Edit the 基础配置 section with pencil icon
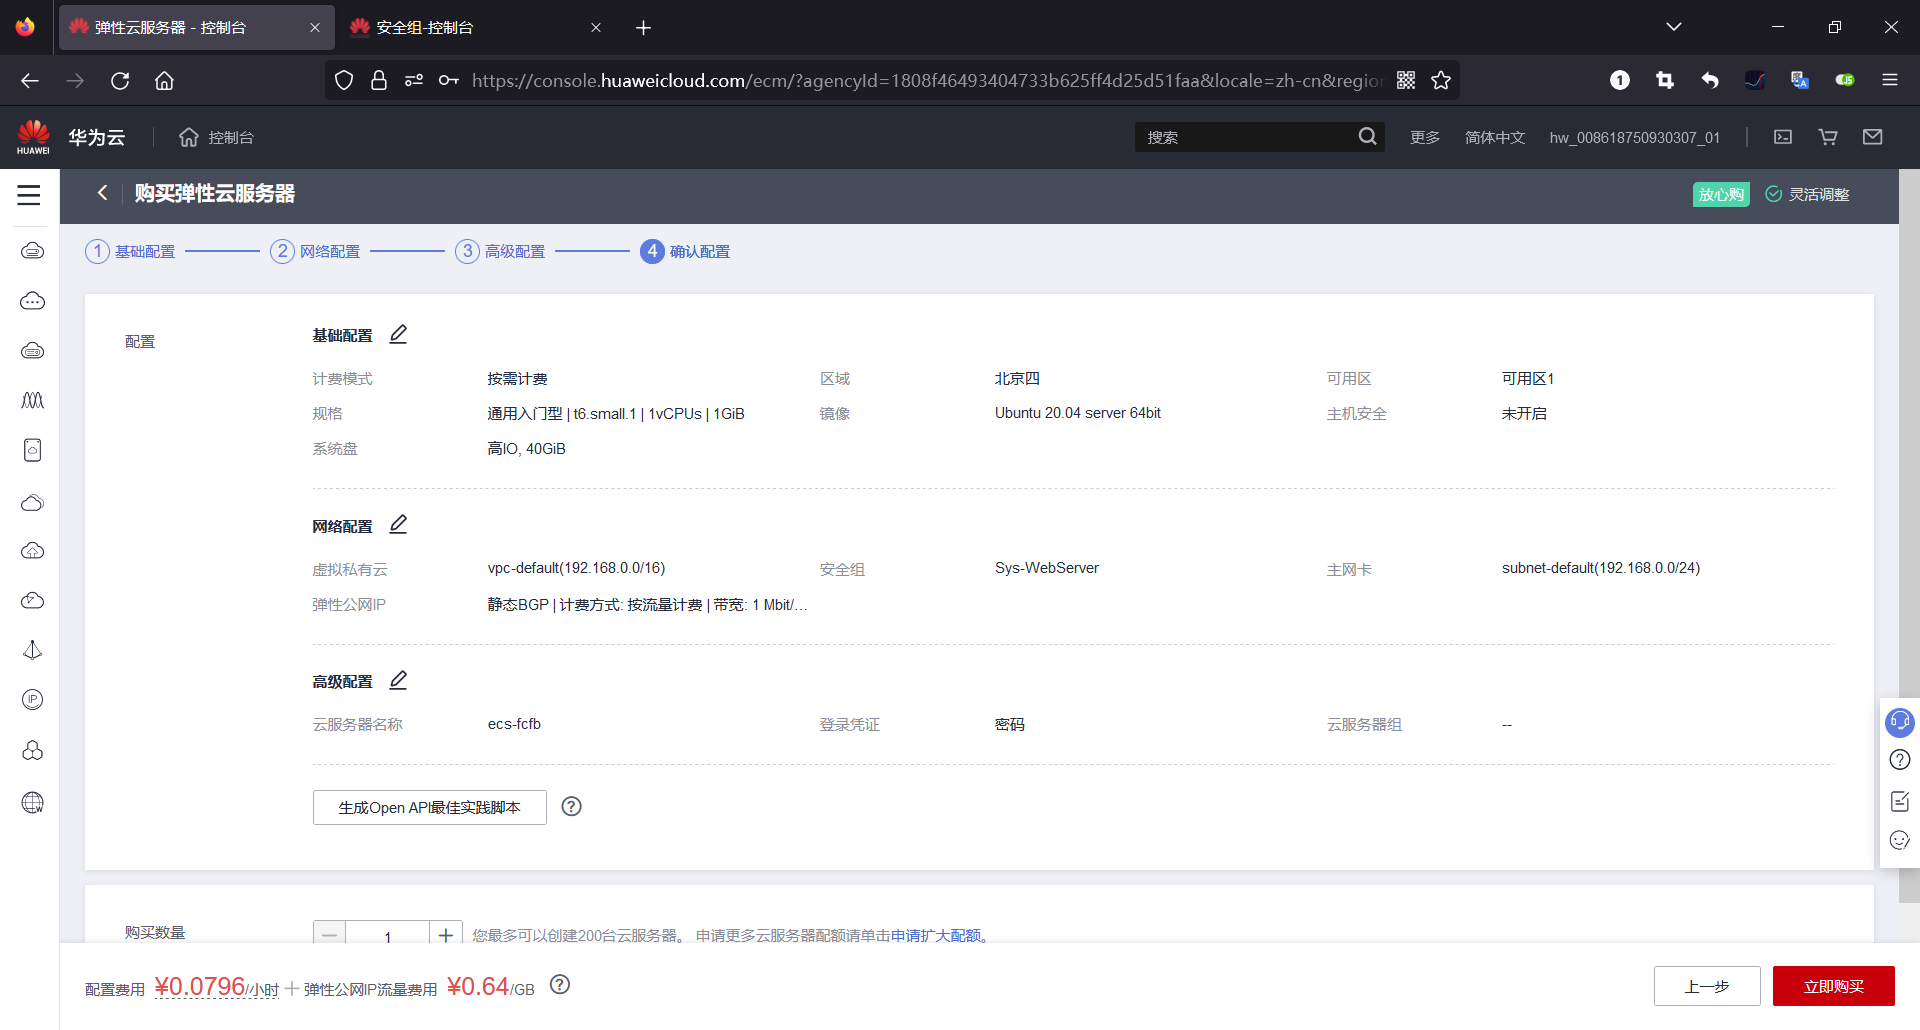The width and height of the screenshot is (1920, 1030). pyautogui.click(x=398, y=334)
